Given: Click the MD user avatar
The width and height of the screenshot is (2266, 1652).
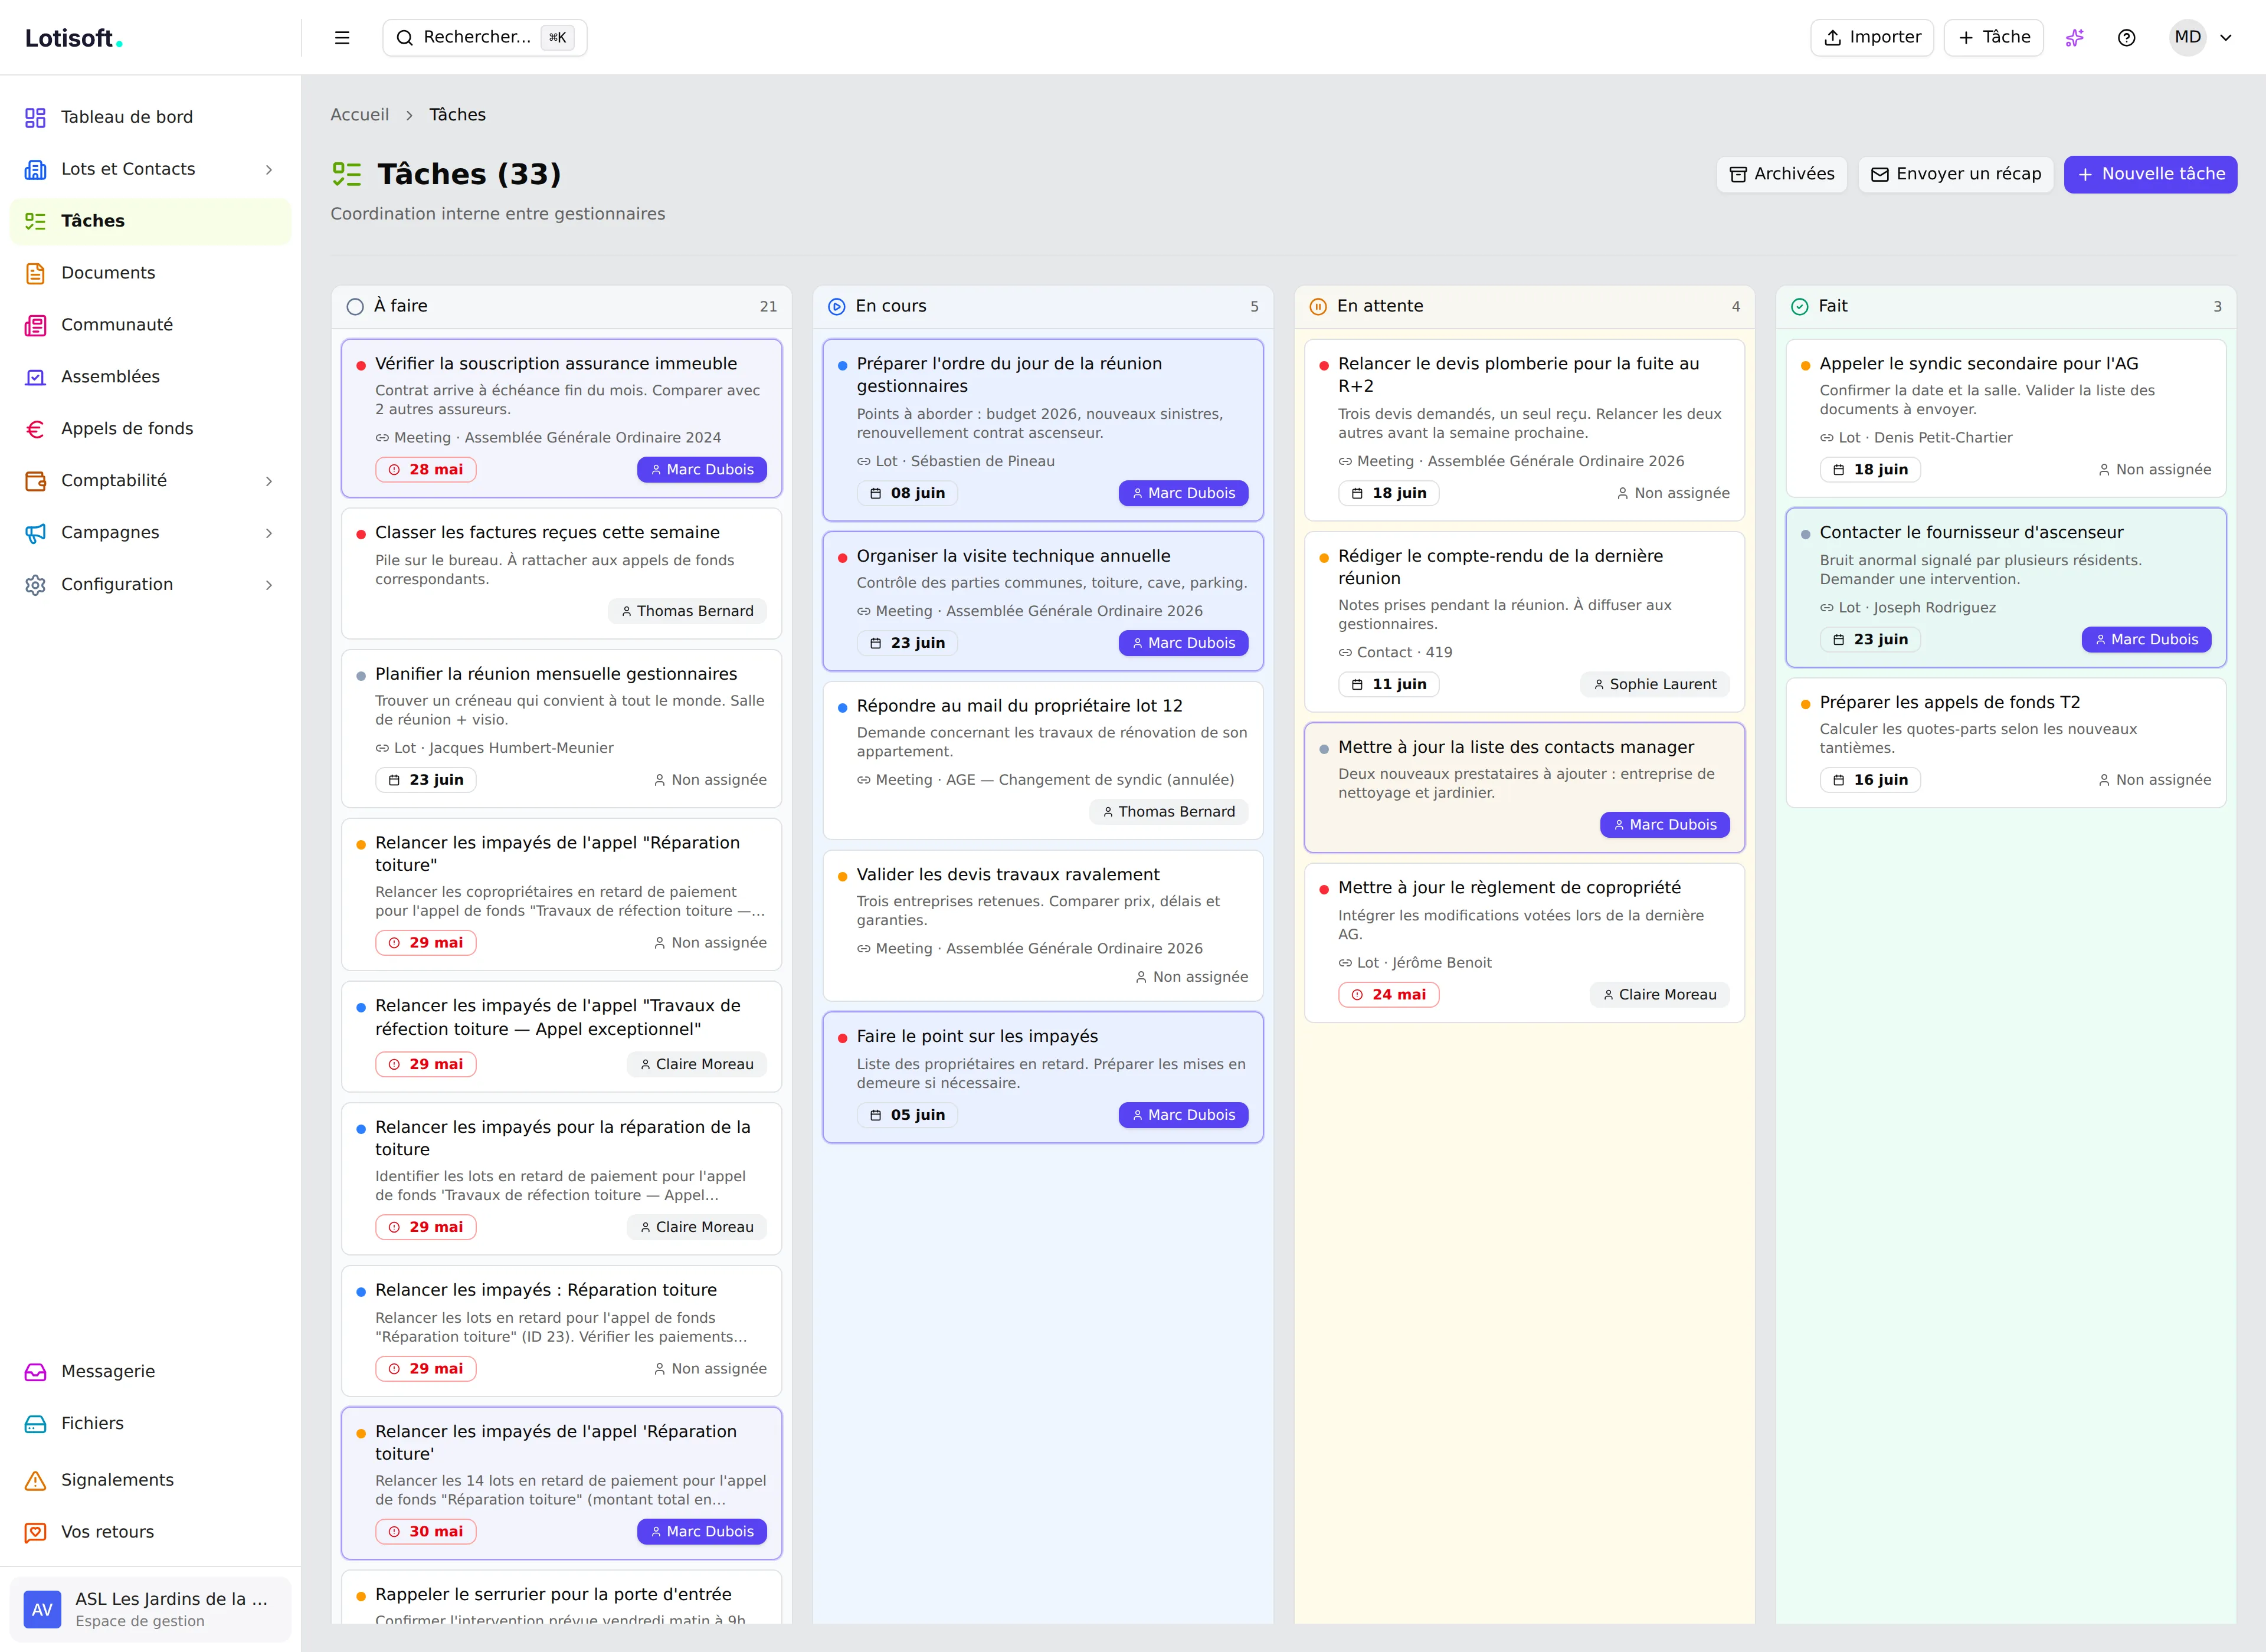Looking at the screenshot, I should pos(2187,38).
